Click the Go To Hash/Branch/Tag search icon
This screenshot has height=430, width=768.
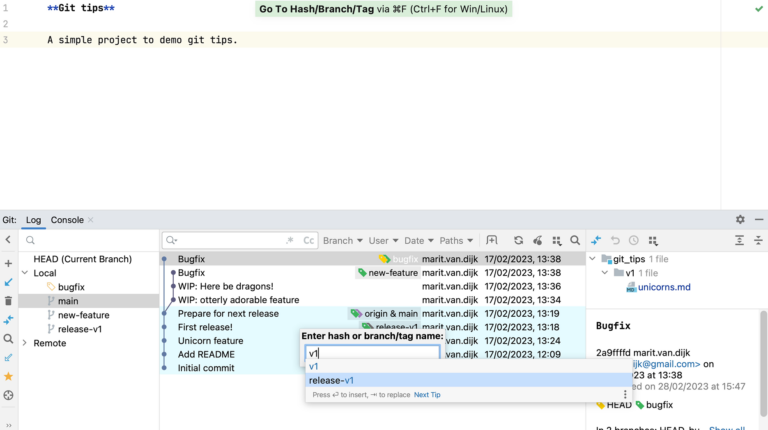pyautogui.click(x=575, y=241)
